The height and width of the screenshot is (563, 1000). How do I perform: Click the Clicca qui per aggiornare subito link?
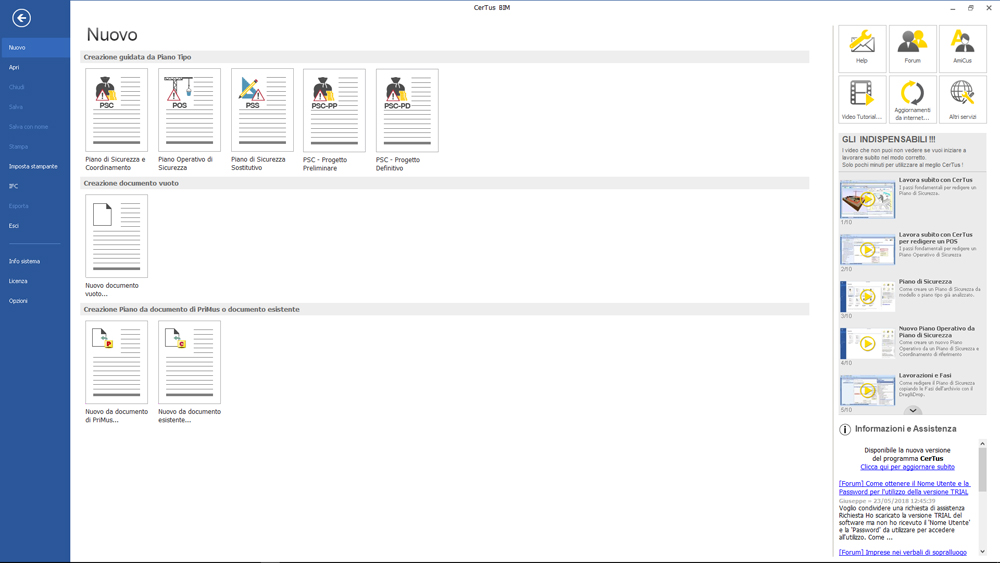click(x=908, y=467)
